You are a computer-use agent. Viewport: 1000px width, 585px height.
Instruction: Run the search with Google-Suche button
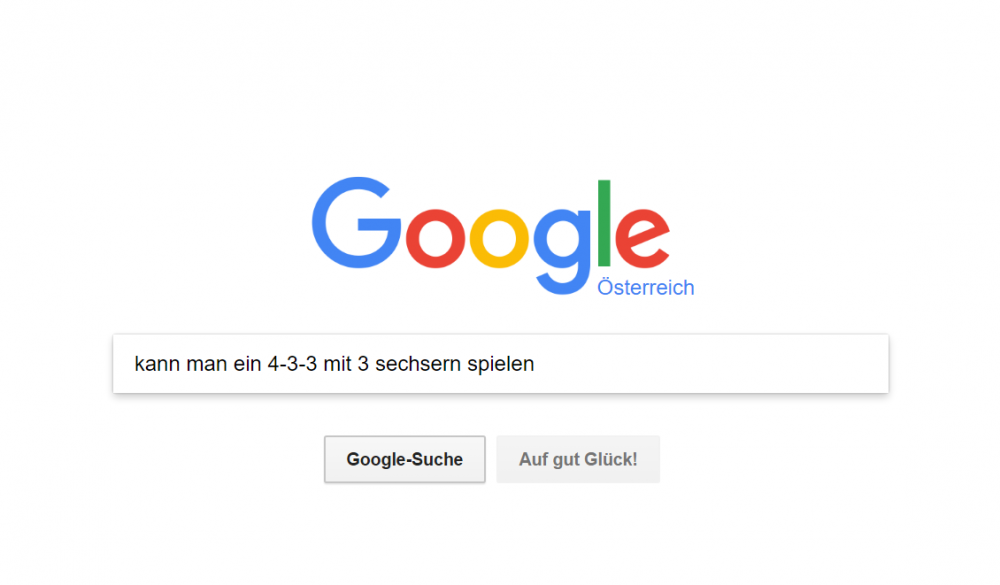(x=404, y=459)
